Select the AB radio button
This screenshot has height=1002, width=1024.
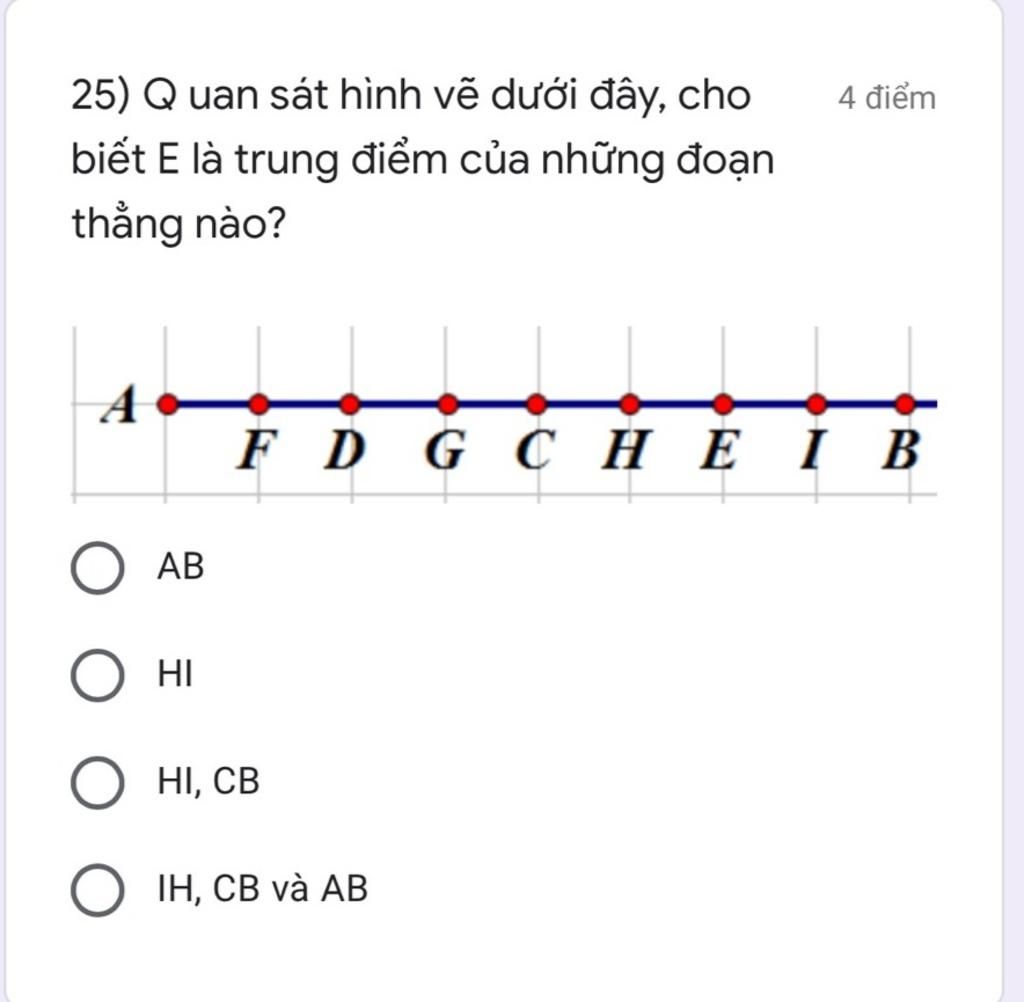coord(97,568)
